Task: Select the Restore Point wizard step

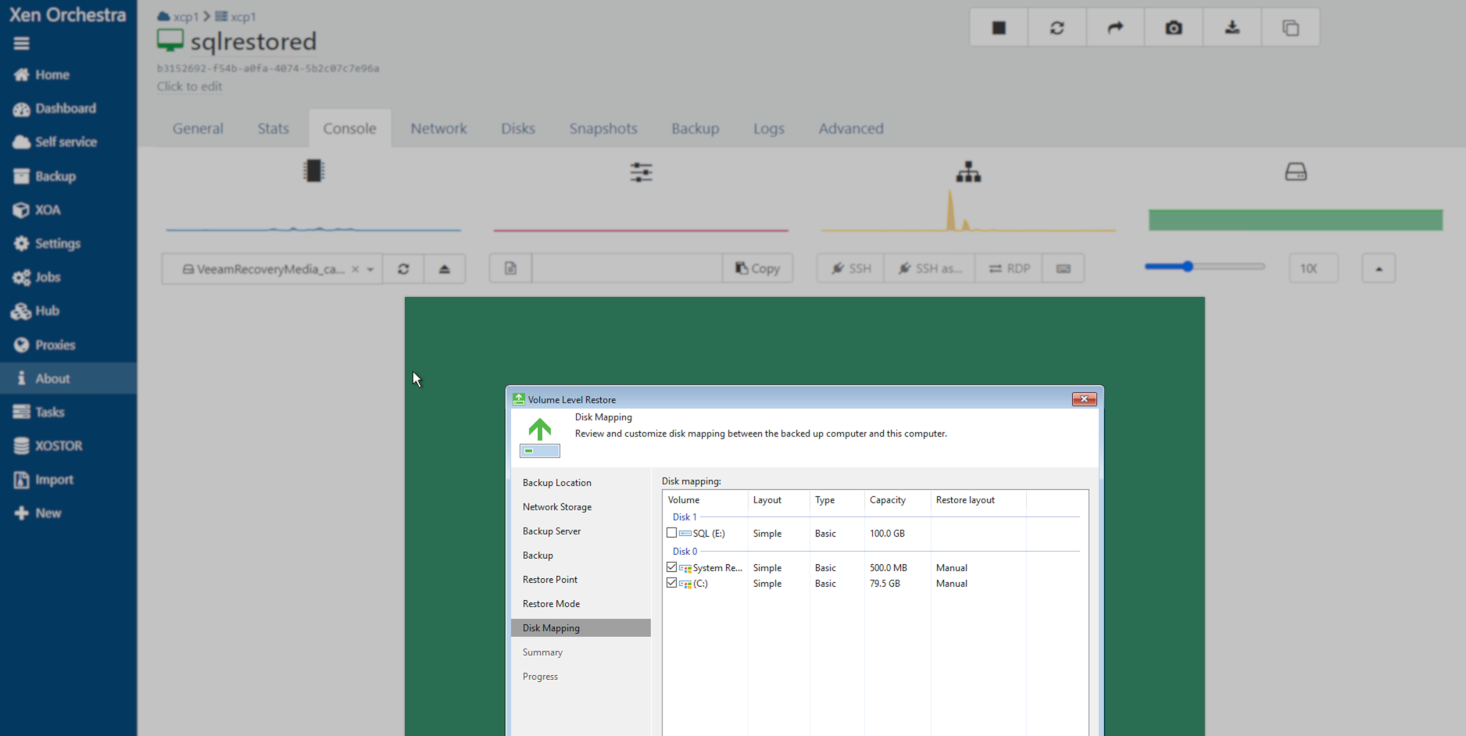Action: click(x=550, y=580)
